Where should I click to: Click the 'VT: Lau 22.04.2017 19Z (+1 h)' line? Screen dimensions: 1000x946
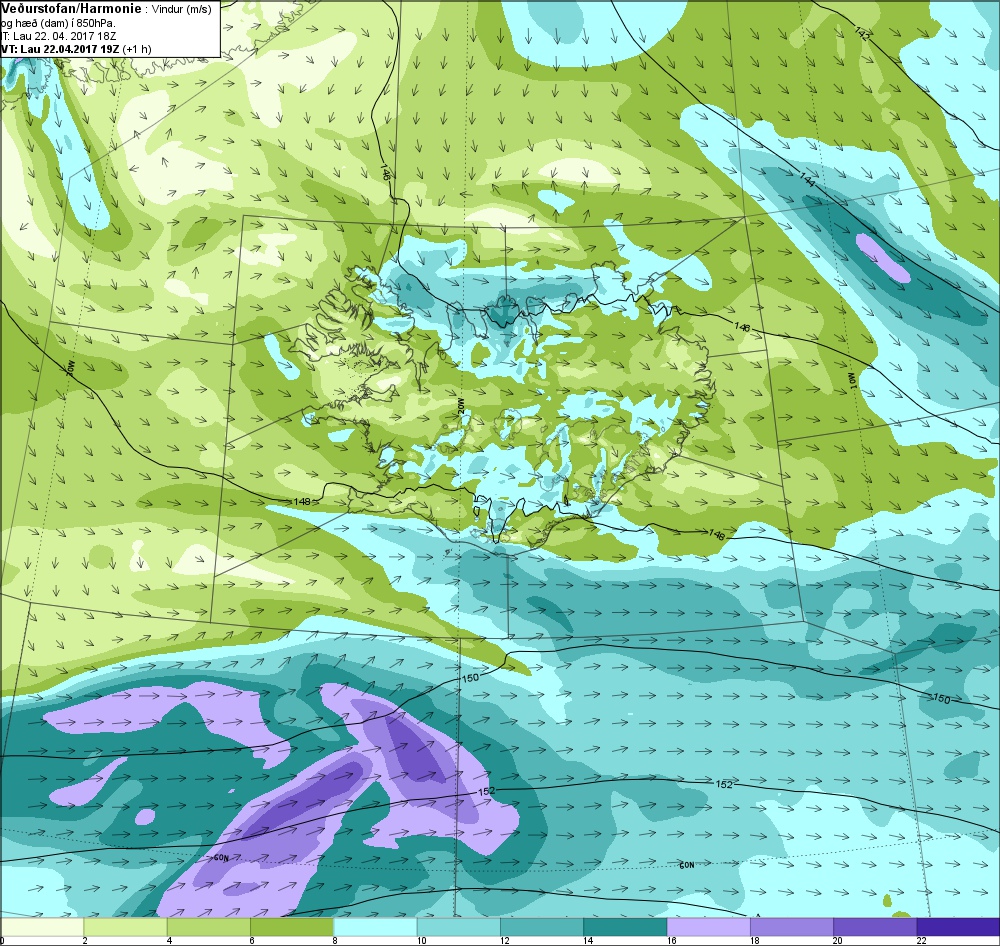tap(76, 48)
